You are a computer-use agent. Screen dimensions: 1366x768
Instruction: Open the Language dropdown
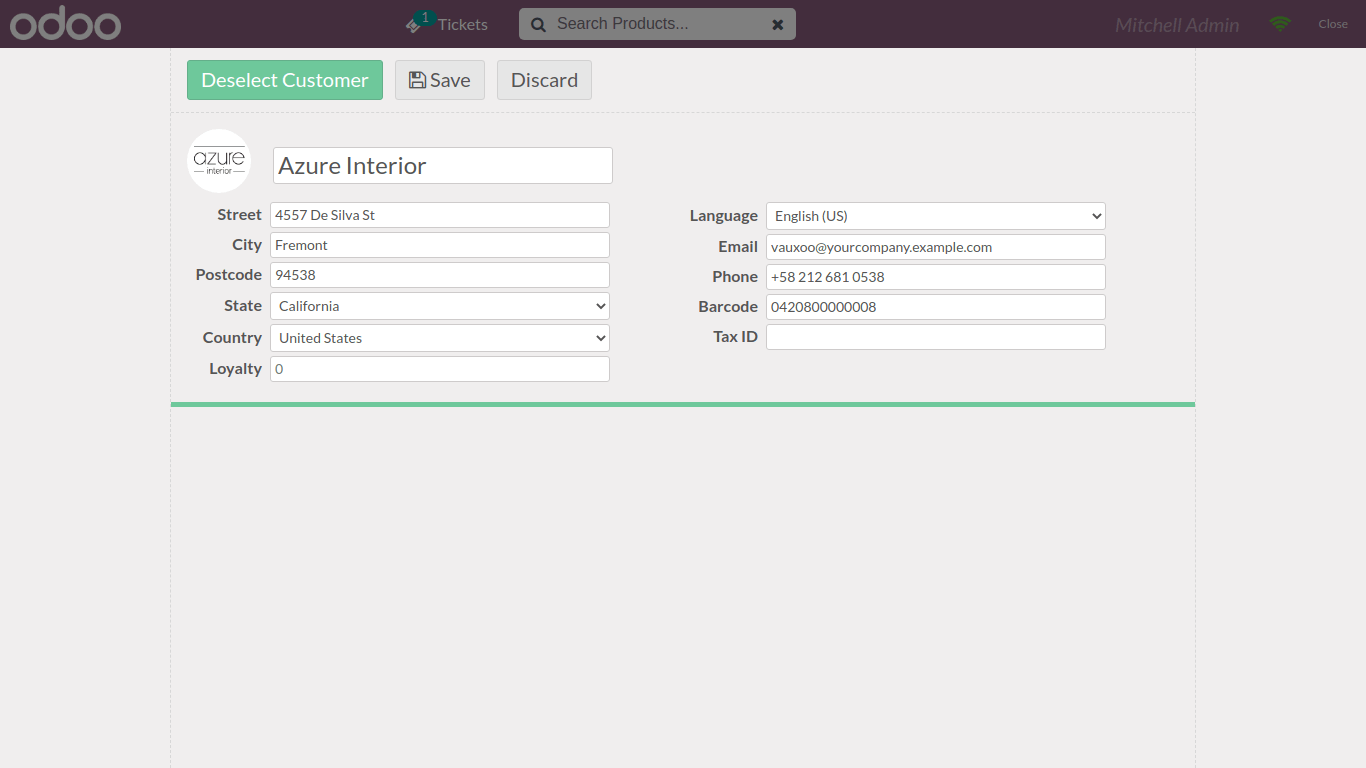pyautogui.click(x=936, y=216)
